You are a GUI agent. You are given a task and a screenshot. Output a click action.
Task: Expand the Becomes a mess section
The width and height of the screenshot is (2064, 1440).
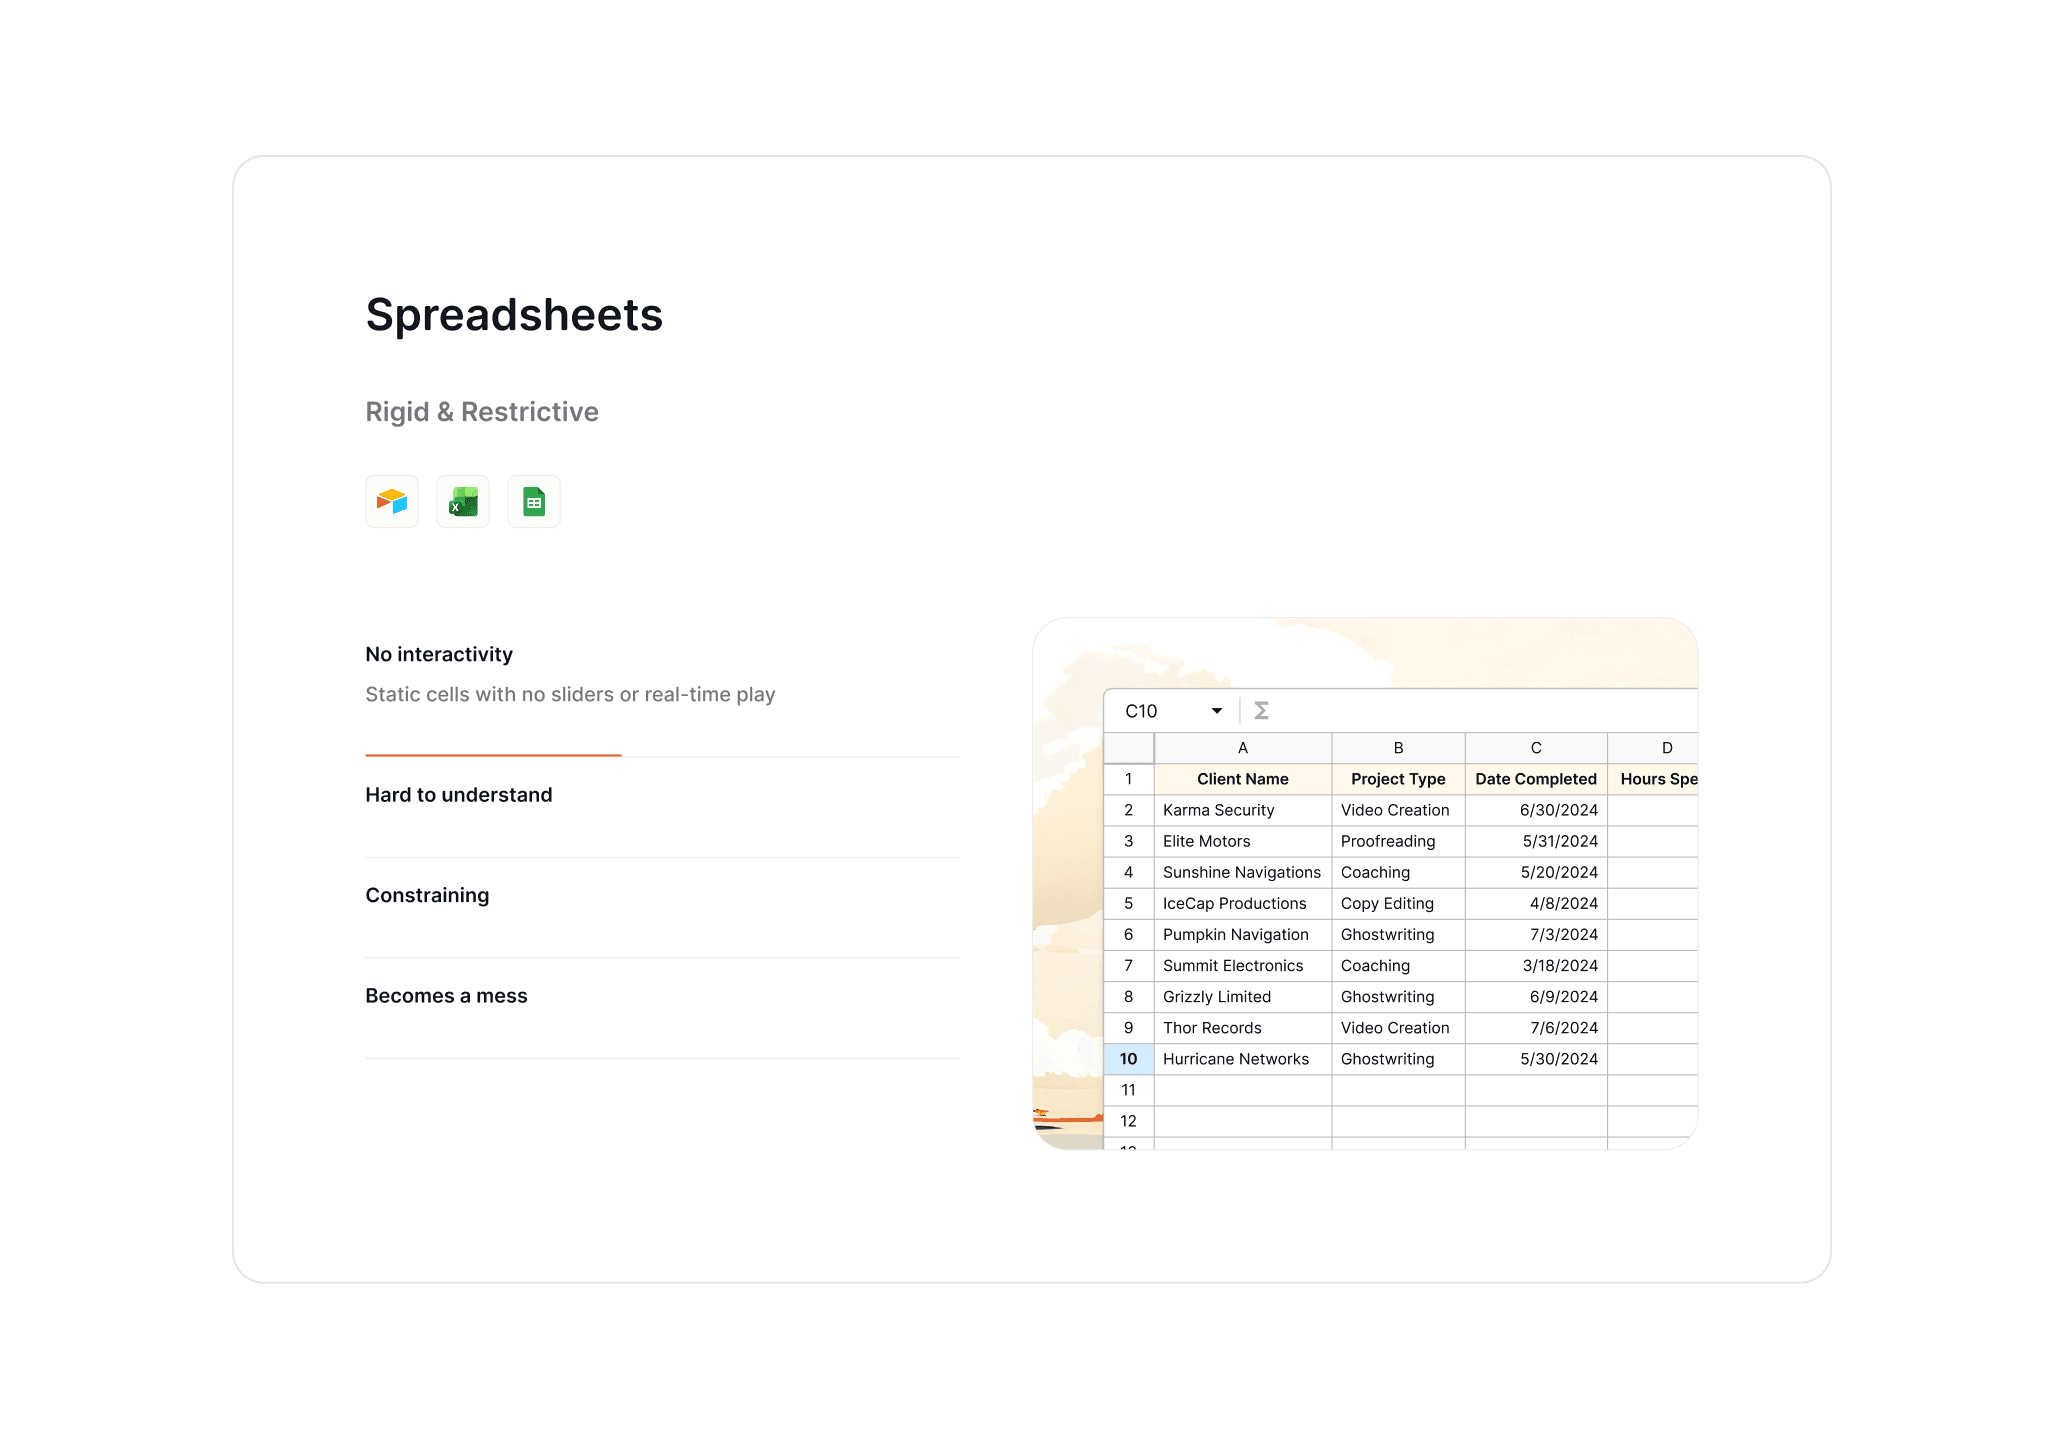click(446, 996)
